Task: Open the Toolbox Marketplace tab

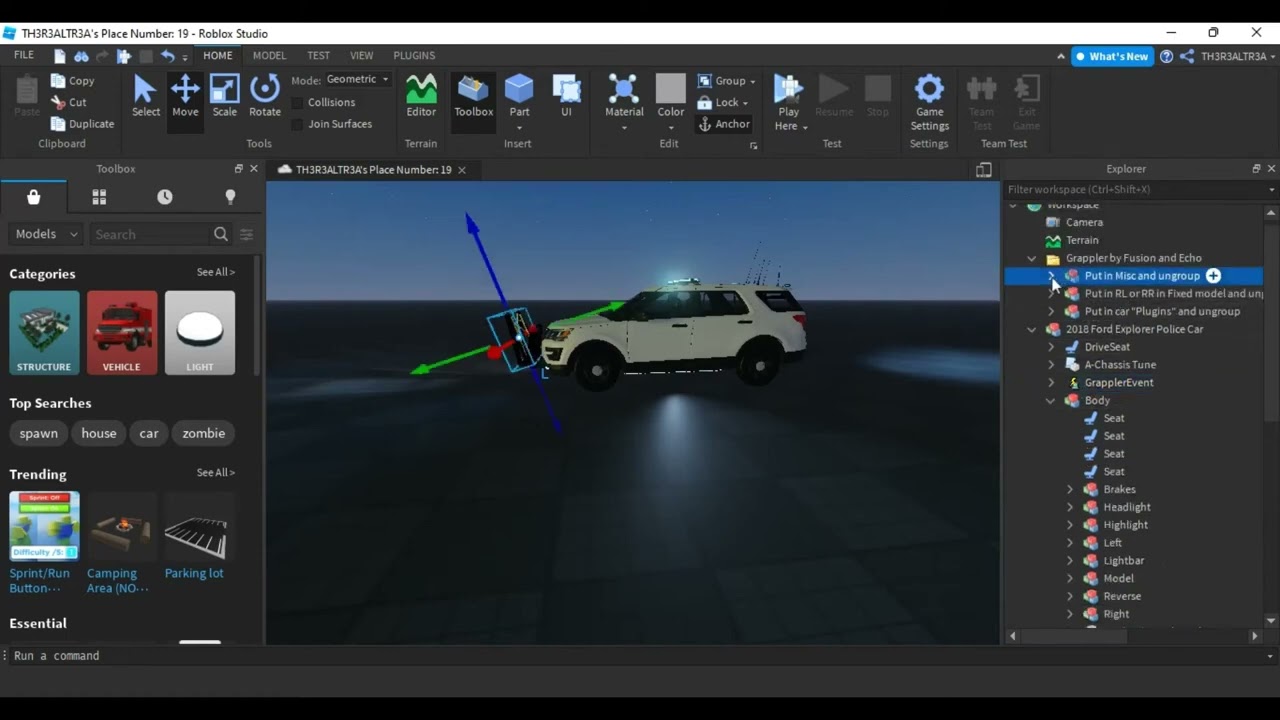Action: 33,197
